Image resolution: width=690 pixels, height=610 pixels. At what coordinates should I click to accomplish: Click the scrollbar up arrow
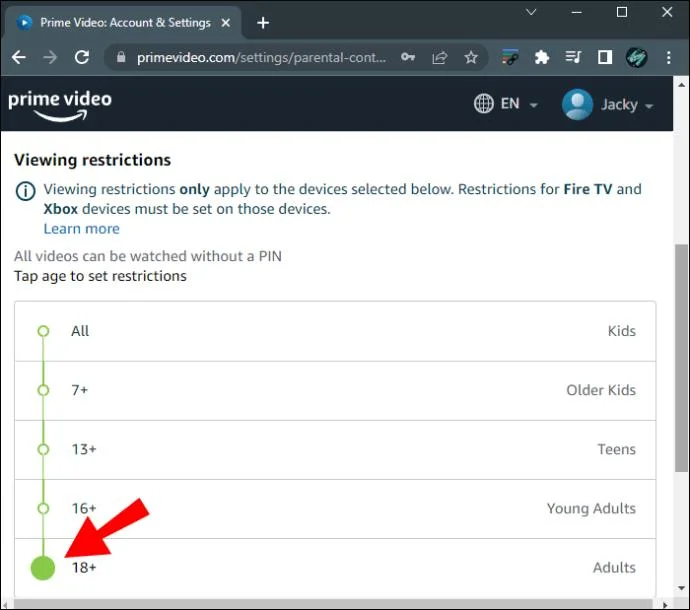pos(682,84)
